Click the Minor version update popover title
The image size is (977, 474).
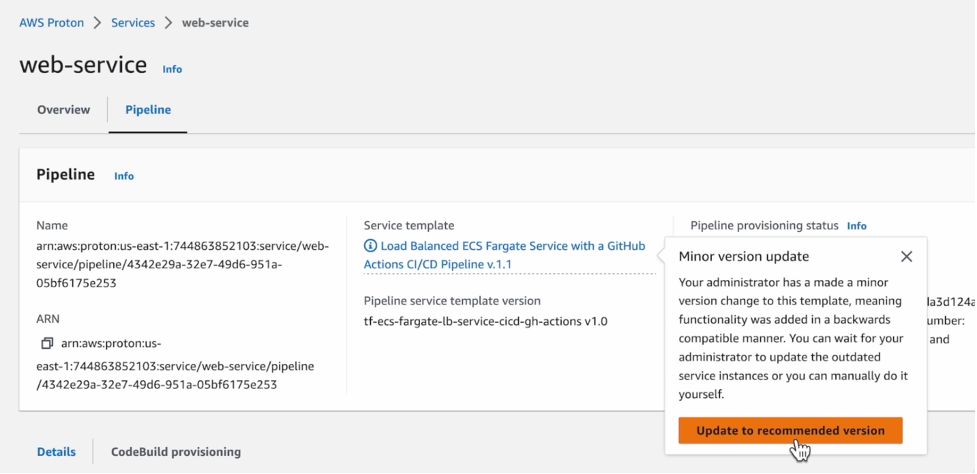(x=743, y=257)
